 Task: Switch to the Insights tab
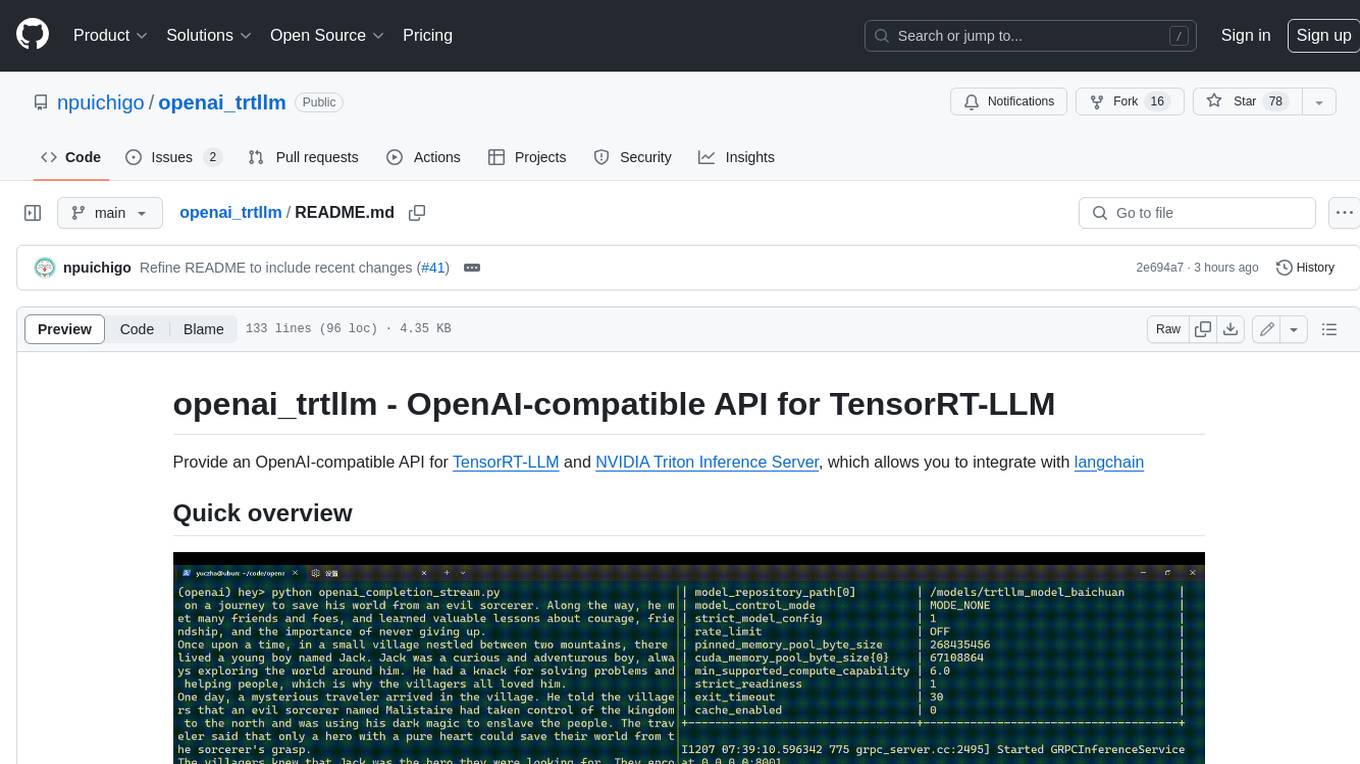tap(736, 157)
